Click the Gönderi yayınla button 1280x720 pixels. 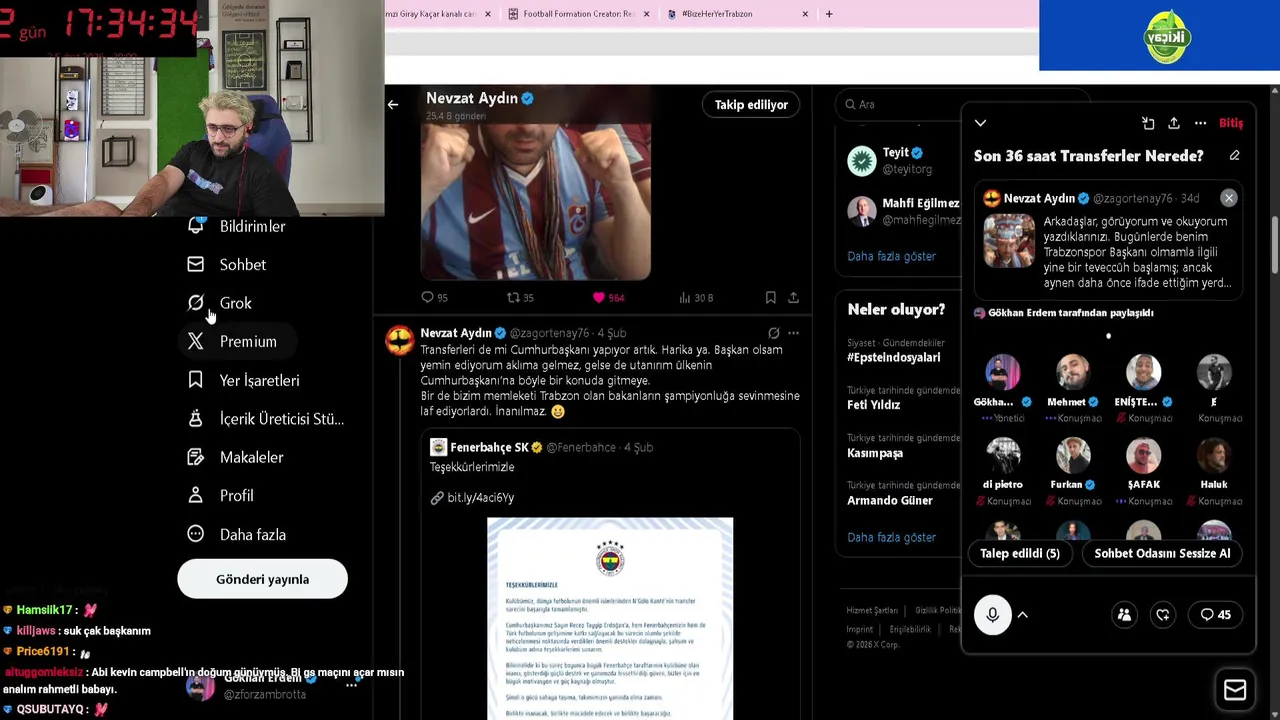tap(262, 579)
